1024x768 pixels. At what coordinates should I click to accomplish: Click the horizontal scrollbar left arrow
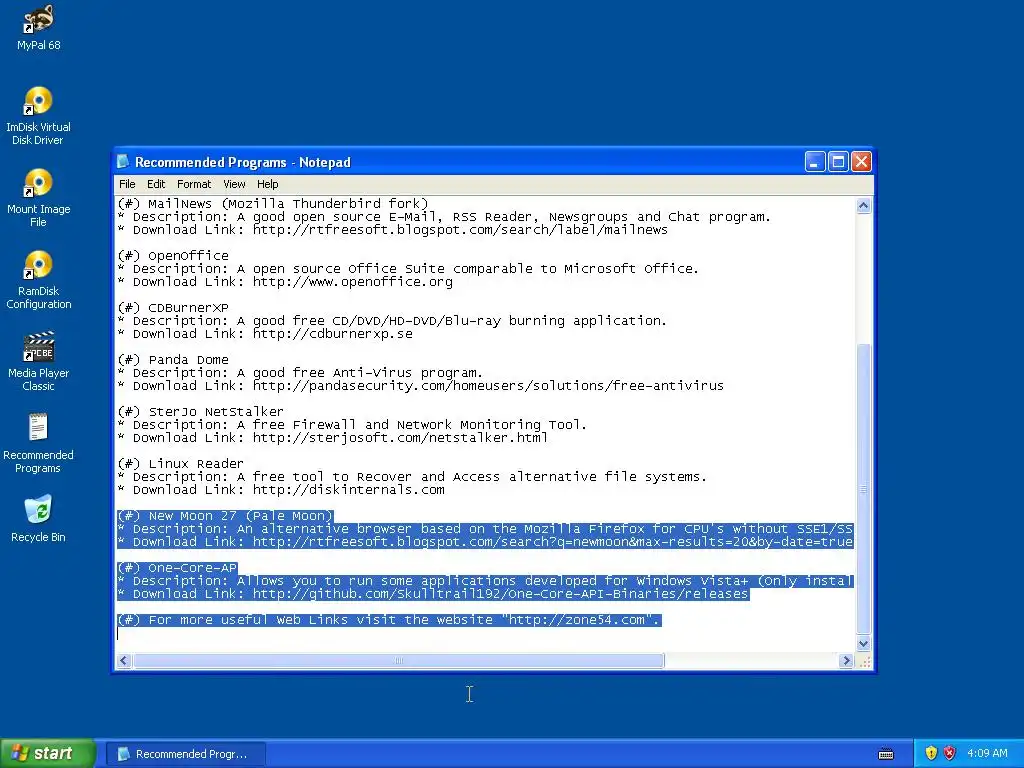pyautogui.click(x=123, y=660)
